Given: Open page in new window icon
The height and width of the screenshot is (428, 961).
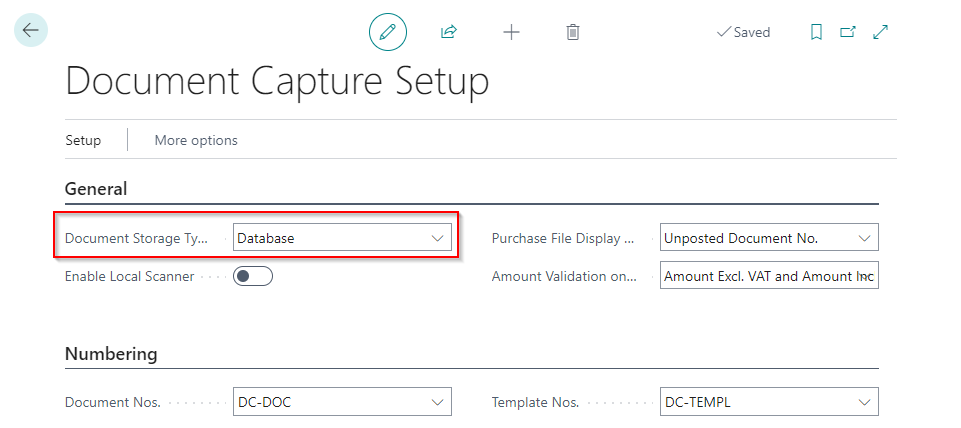Looking at the screenshot, I should click(x=848, y=32).
